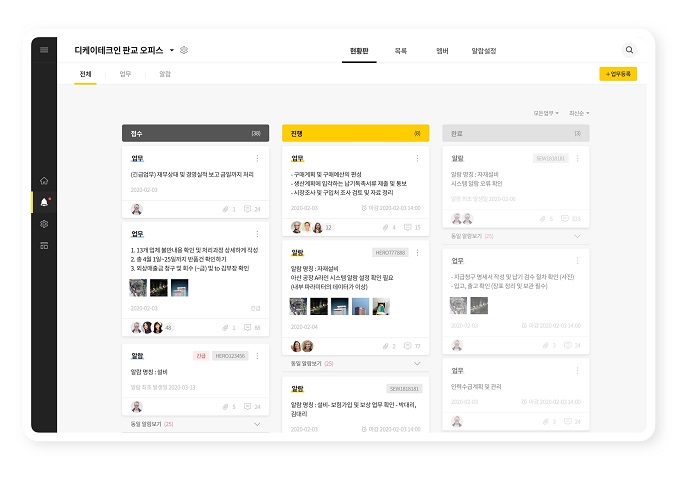Open the hamburger menu in the top-left corner
The width and height of the screenshot is (680, 478).
tap(44, 49)
